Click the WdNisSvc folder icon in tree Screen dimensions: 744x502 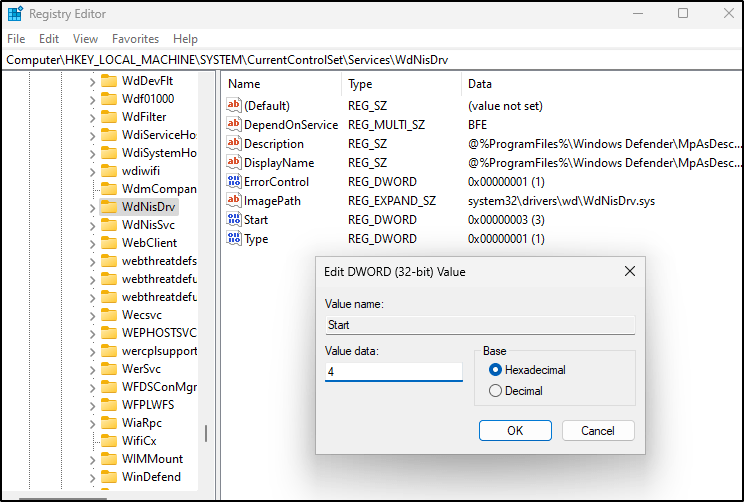(108, 225)
